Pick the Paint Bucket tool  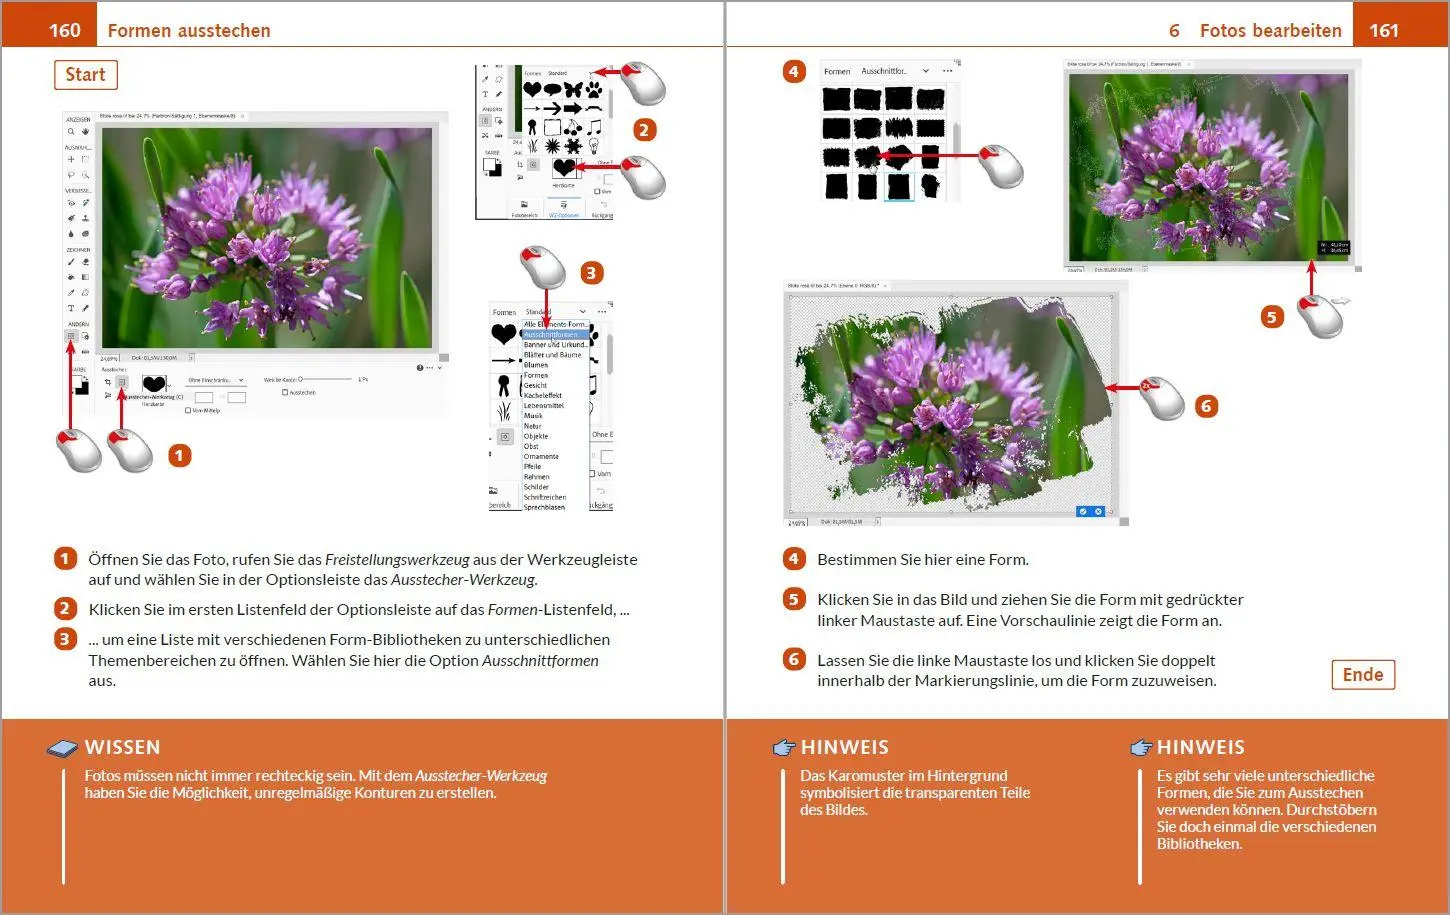pyautogui.click(x=71, y=277)
